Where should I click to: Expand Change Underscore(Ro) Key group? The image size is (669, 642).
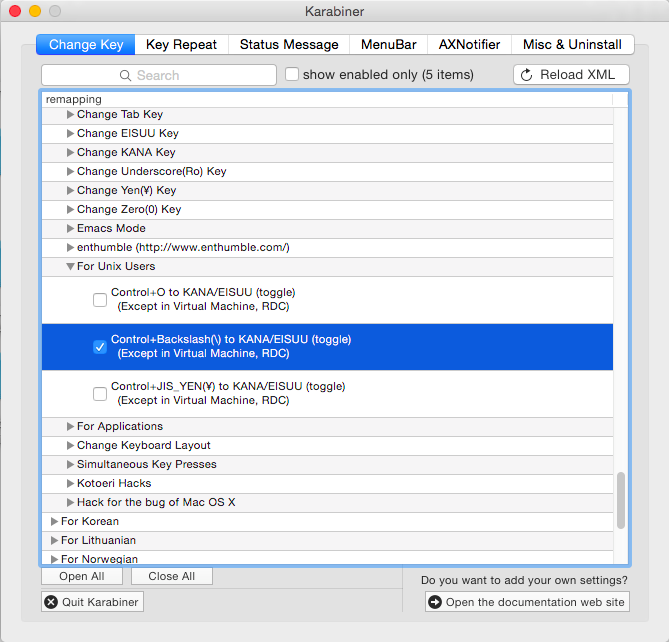pos(70,171)
